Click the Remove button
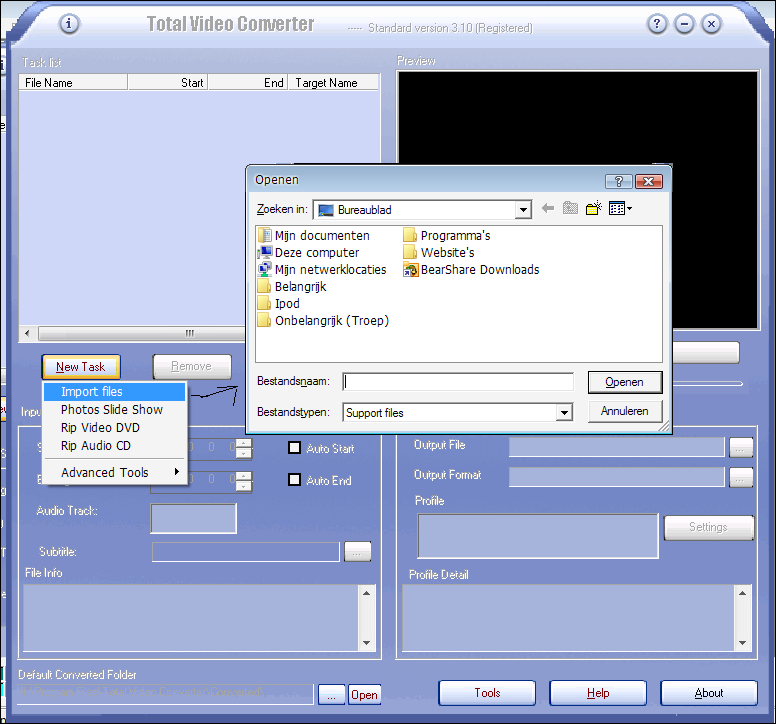The height and width of the screenshot is (724, 776). (x=192, y=366)
